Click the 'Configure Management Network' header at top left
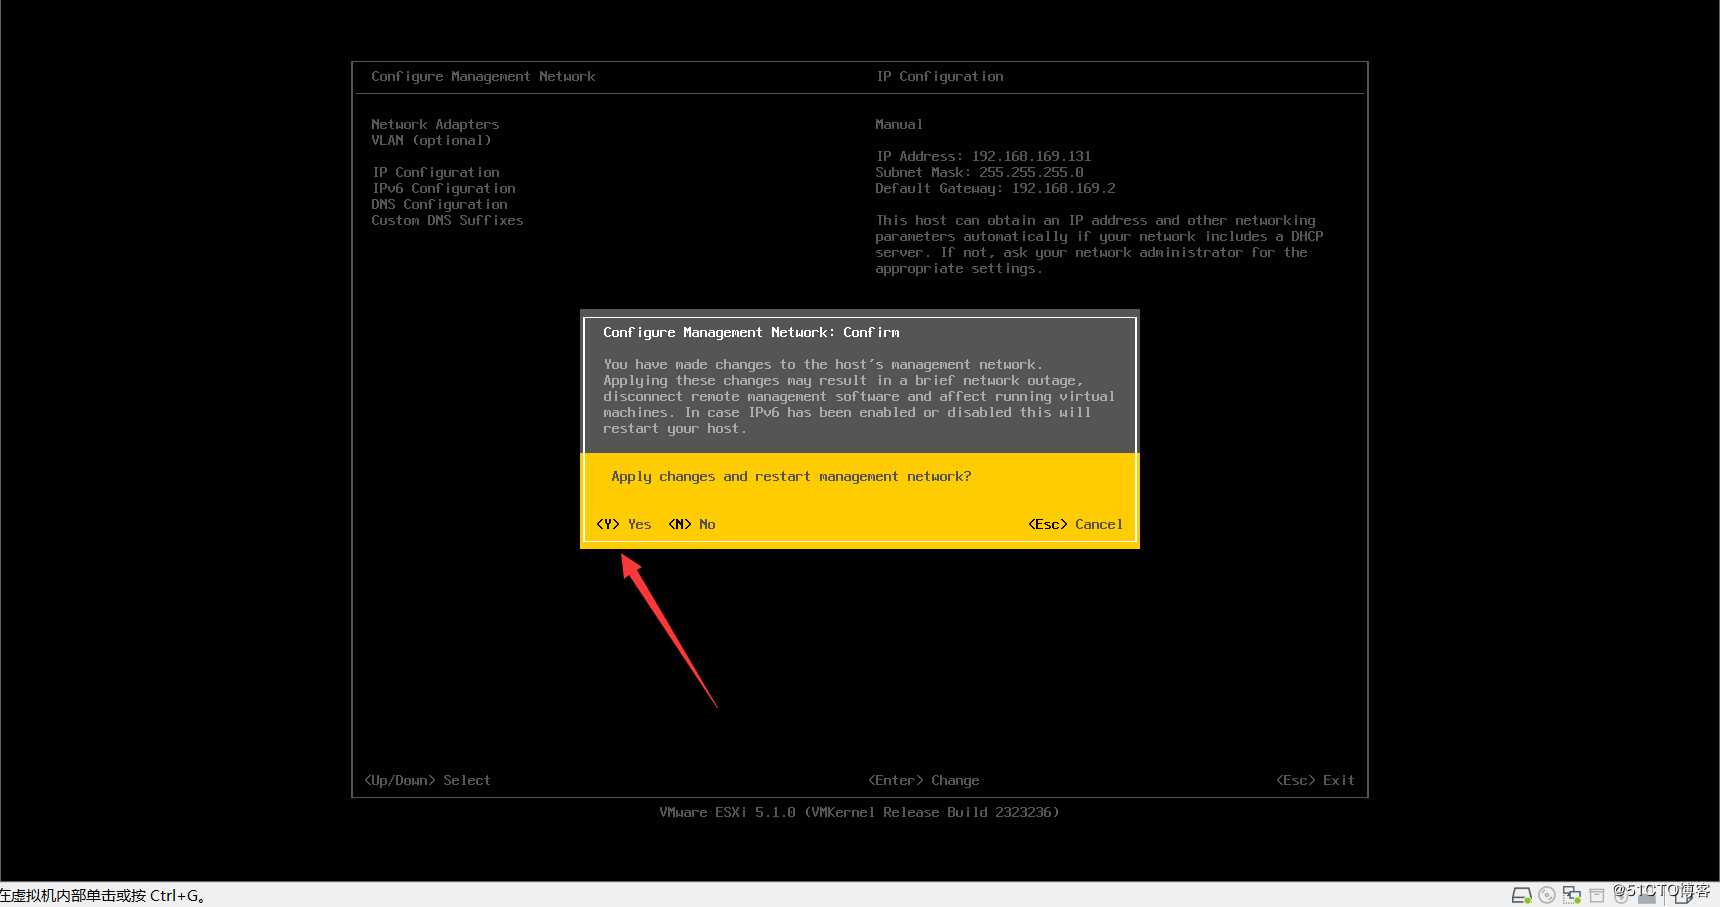1720x907 pixels. pyautogui.click(x=483, y=76)
